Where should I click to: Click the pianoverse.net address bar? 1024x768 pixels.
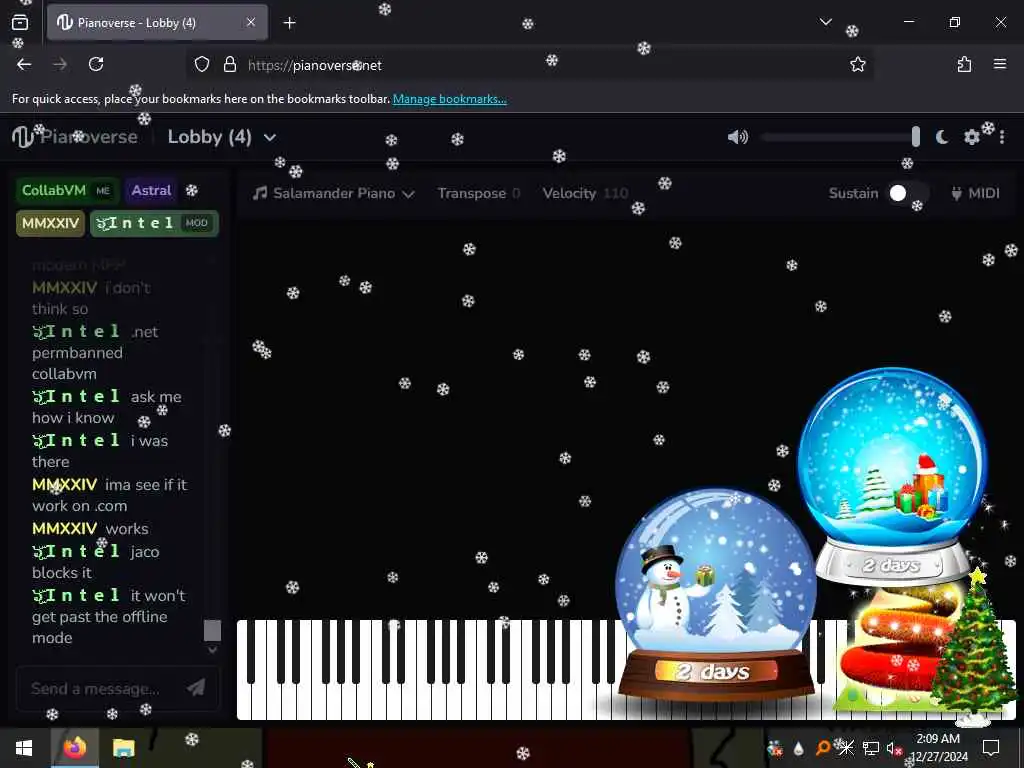[x=529, y=65]
